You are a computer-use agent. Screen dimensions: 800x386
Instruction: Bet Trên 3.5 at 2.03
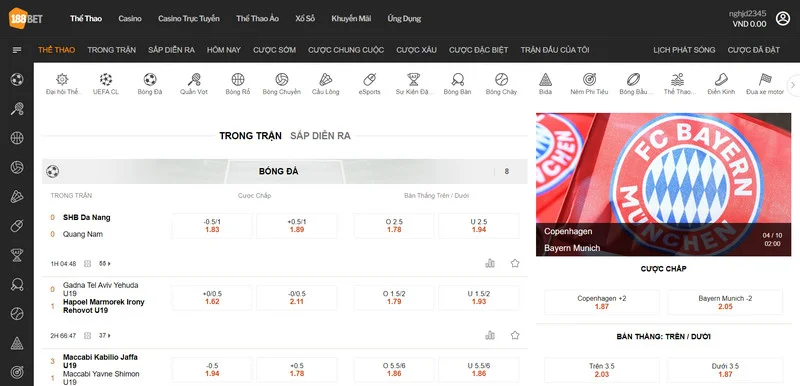(602, 370)
